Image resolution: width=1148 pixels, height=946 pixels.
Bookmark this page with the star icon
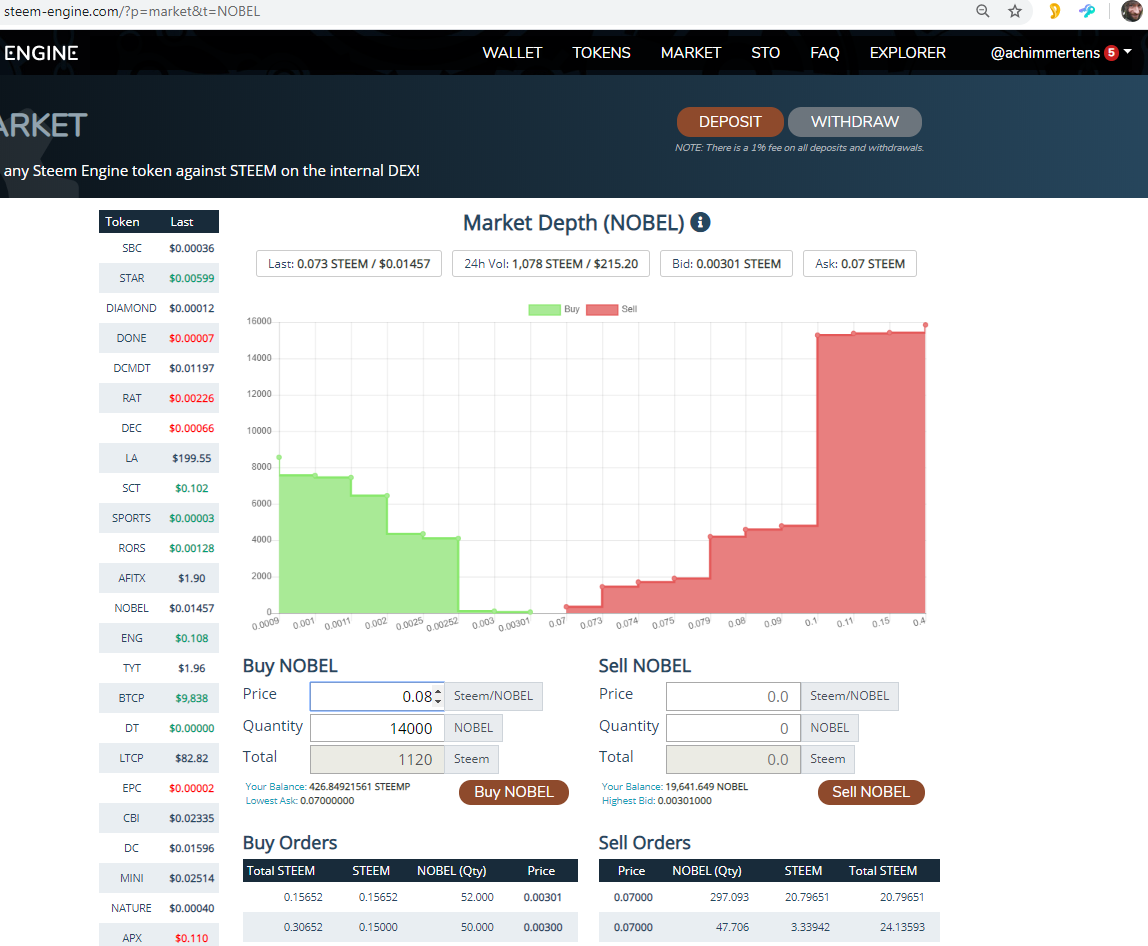pyautogui.click(x=1015, y=11)
